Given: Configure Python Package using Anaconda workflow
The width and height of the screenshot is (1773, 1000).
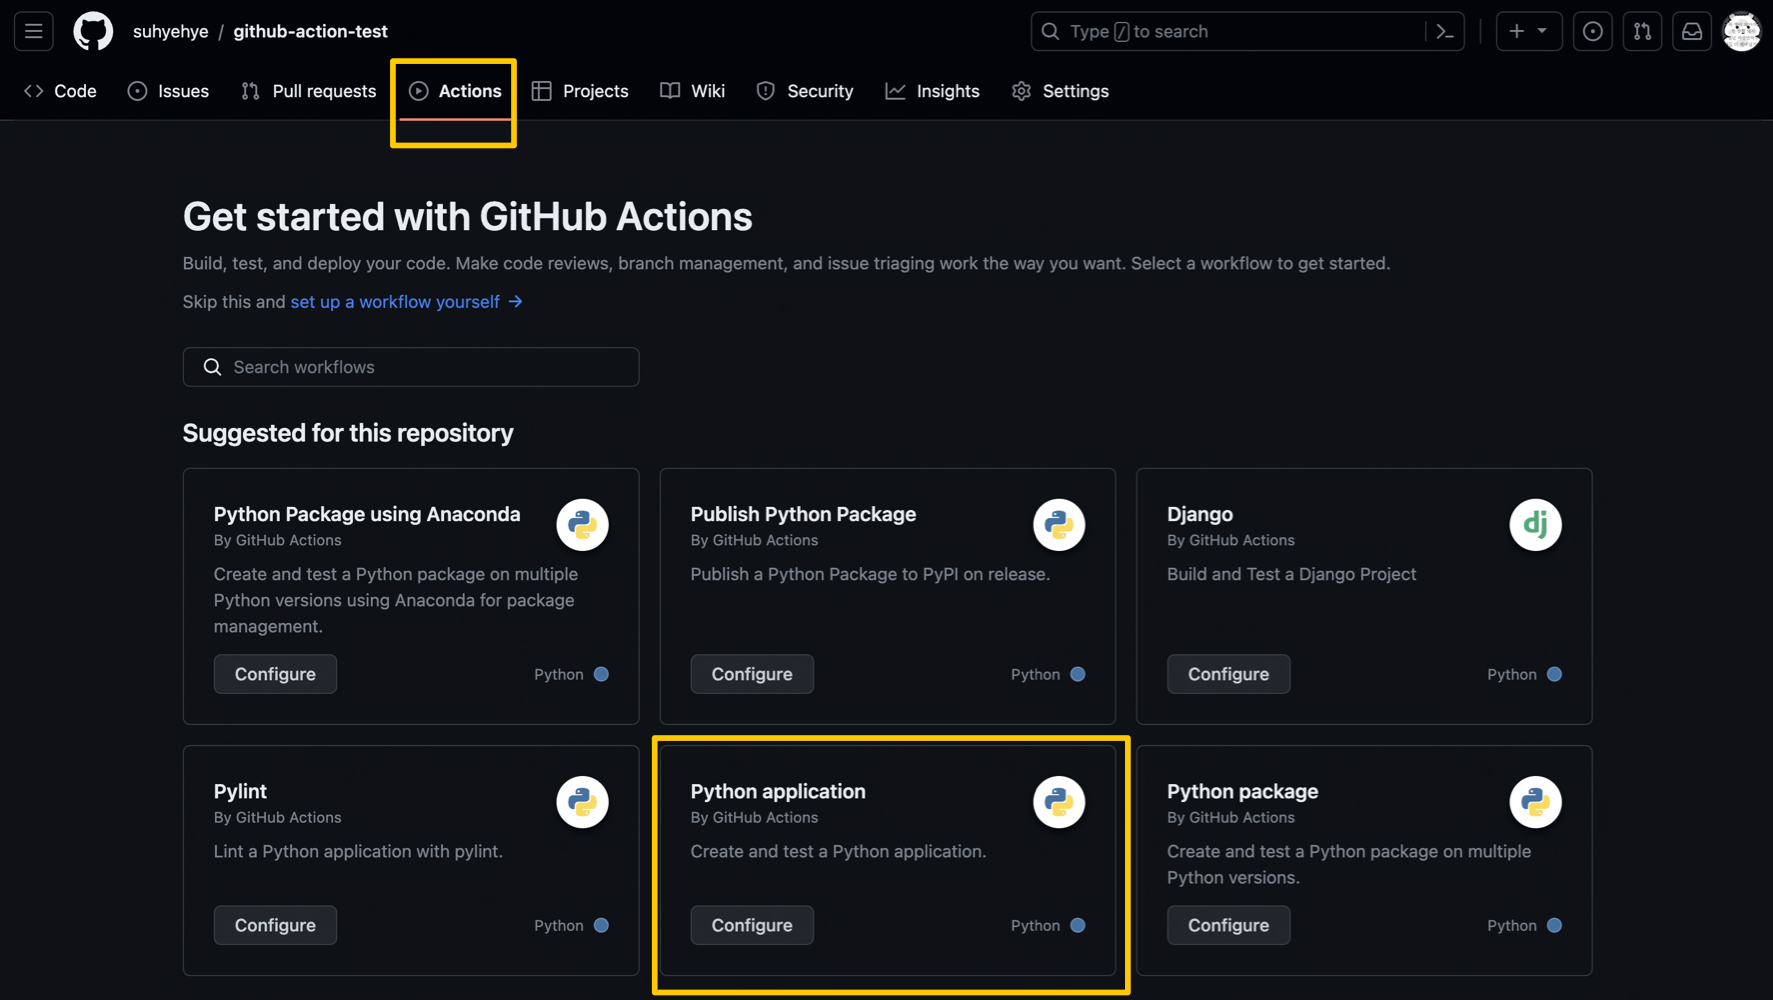Looking at the screenshot, I should tap(275, 674).
